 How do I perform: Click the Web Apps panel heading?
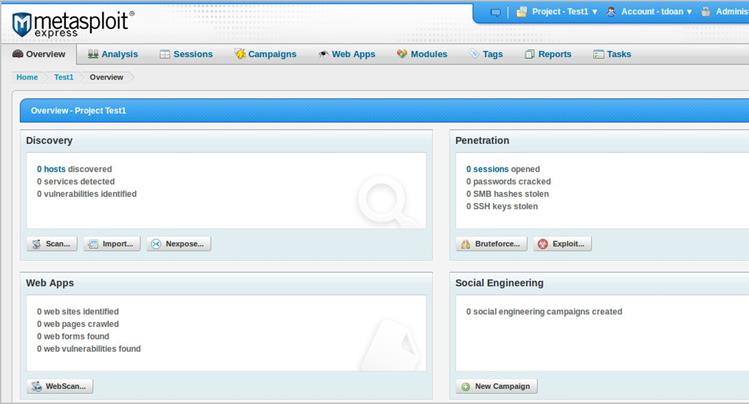click(50, 283)
